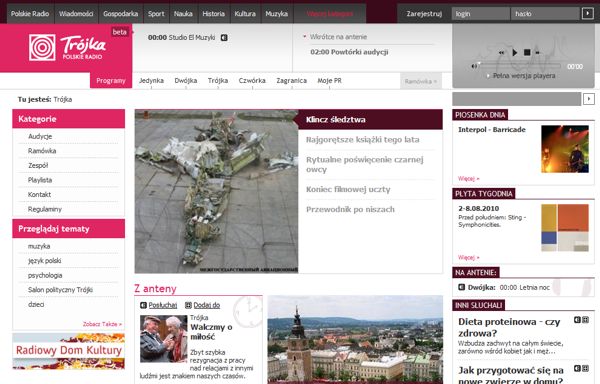Open the Pełna wersja playera link
Viewport: 600px width, 384px height.
(x=524, y=76)
